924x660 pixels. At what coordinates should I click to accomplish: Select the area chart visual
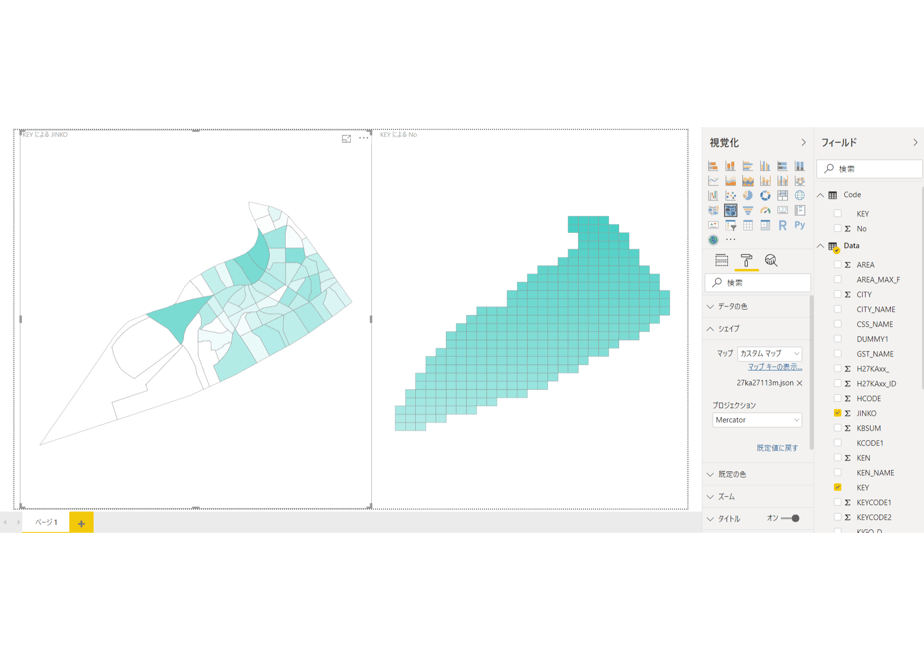point(730,180)
